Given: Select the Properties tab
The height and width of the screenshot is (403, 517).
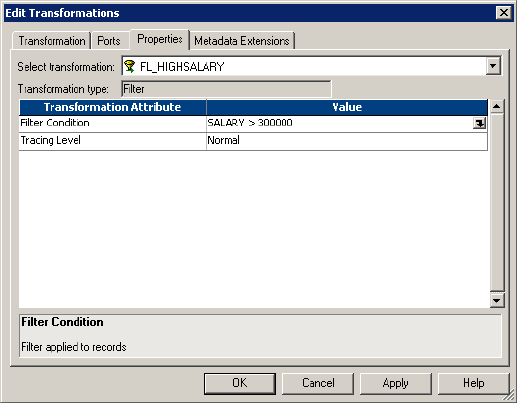Looking at the screenshot, I should 160,39.
